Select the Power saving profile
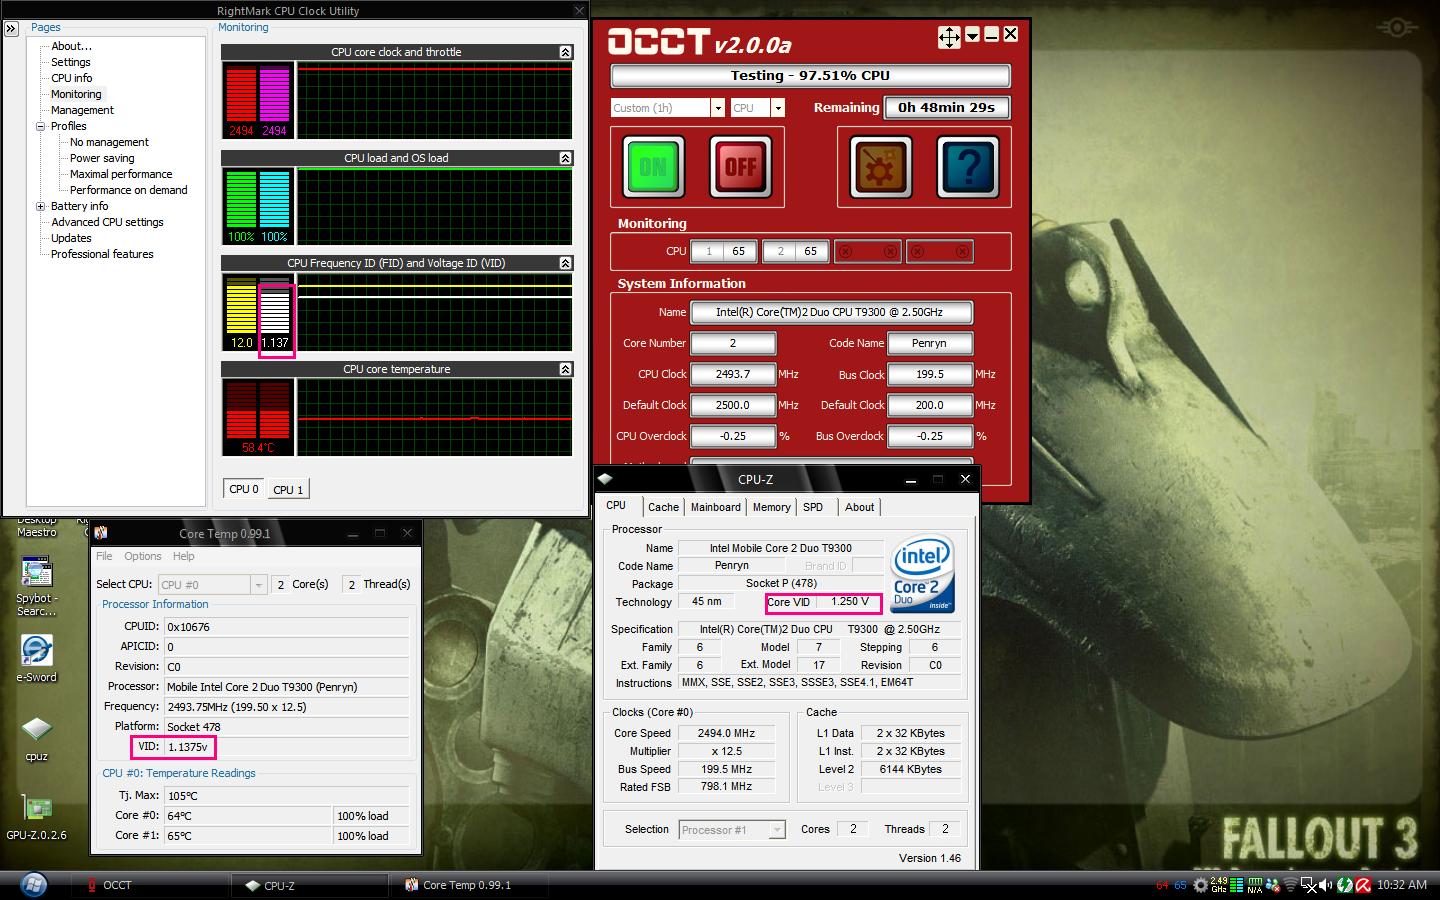Viewport: 1440px width, 900px height. click(x=102, y=158)
